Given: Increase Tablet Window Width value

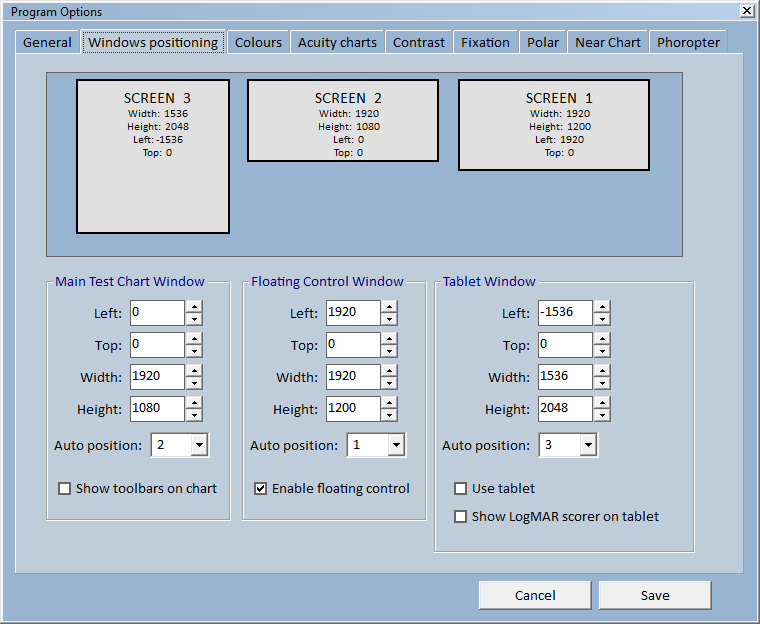Looking at the screenshot, I should (x=602, y=371).
